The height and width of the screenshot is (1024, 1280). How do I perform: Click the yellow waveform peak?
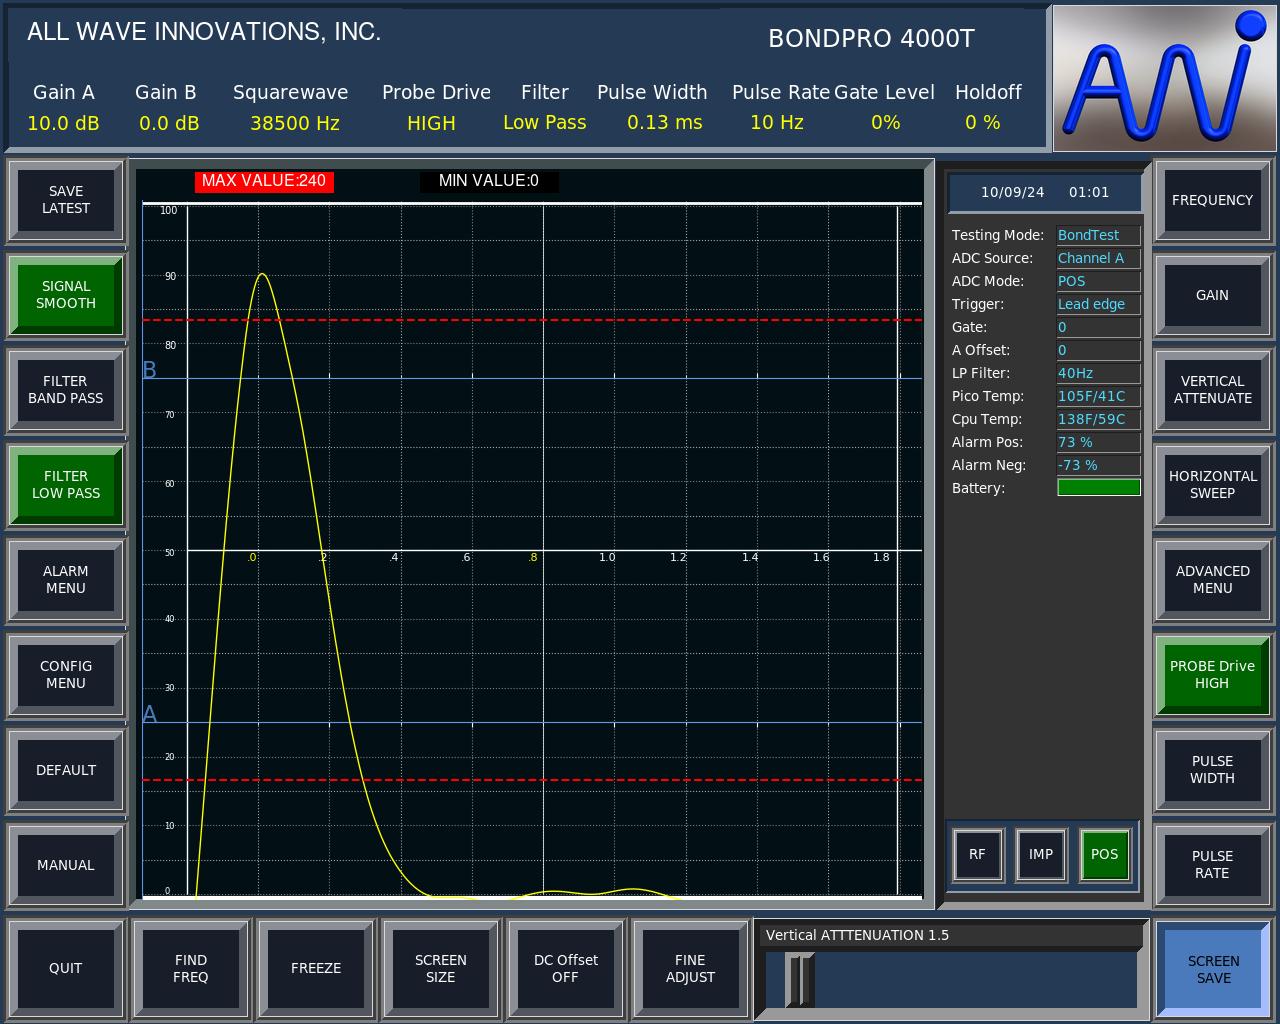[262, 274]
